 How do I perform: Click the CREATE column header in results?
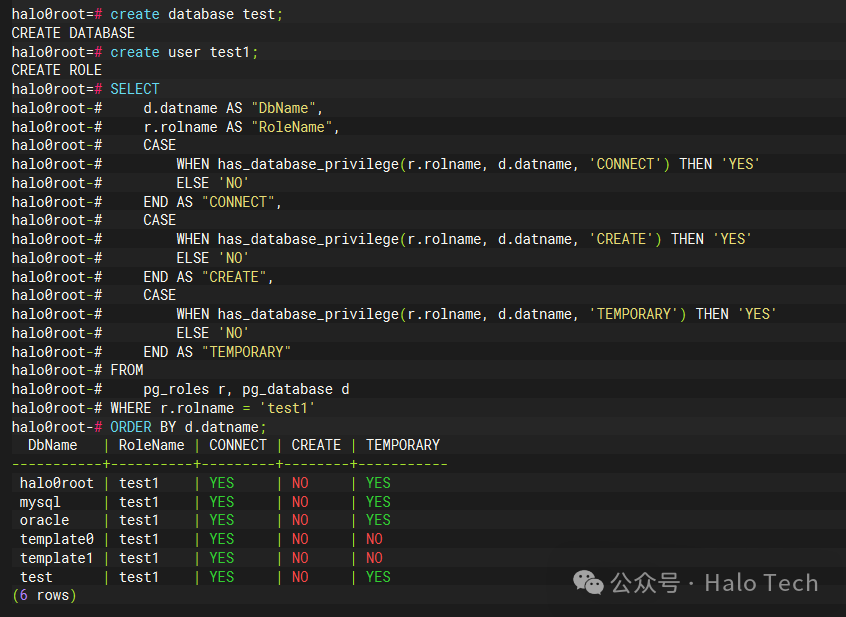pyautogui.click(x=316, y=445)
